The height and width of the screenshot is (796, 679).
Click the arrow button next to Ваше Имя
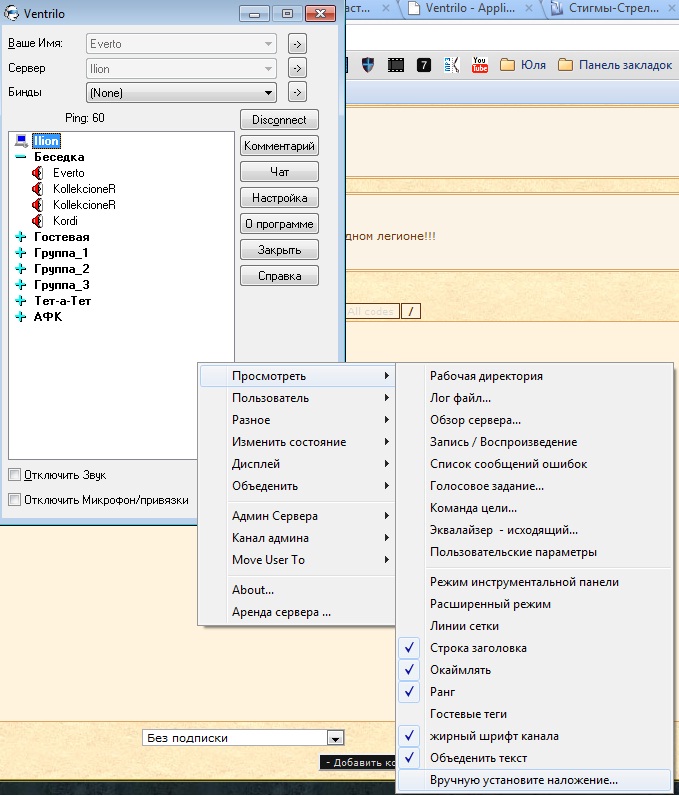tap(297, 44)
